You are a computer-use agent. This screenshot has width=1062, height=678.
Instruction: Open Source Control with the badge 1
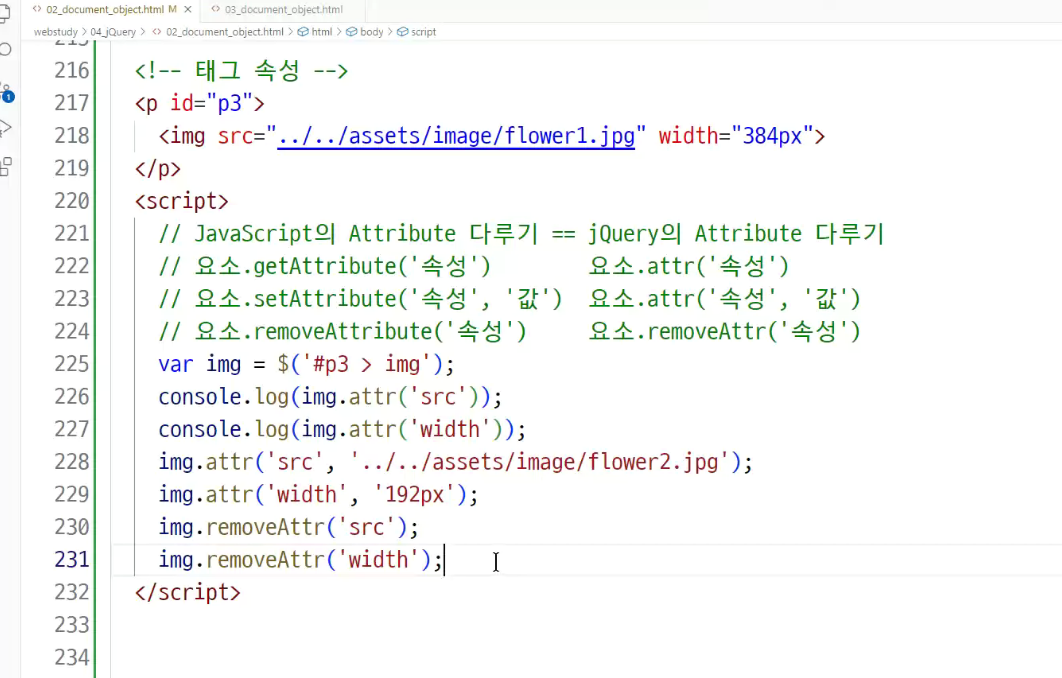tap(6, 92)
